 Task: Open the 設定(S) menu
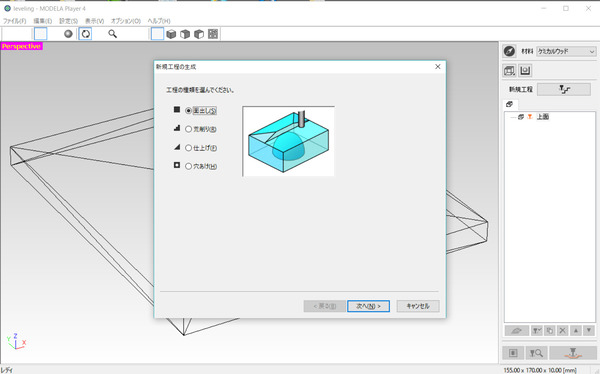point(68,21)
